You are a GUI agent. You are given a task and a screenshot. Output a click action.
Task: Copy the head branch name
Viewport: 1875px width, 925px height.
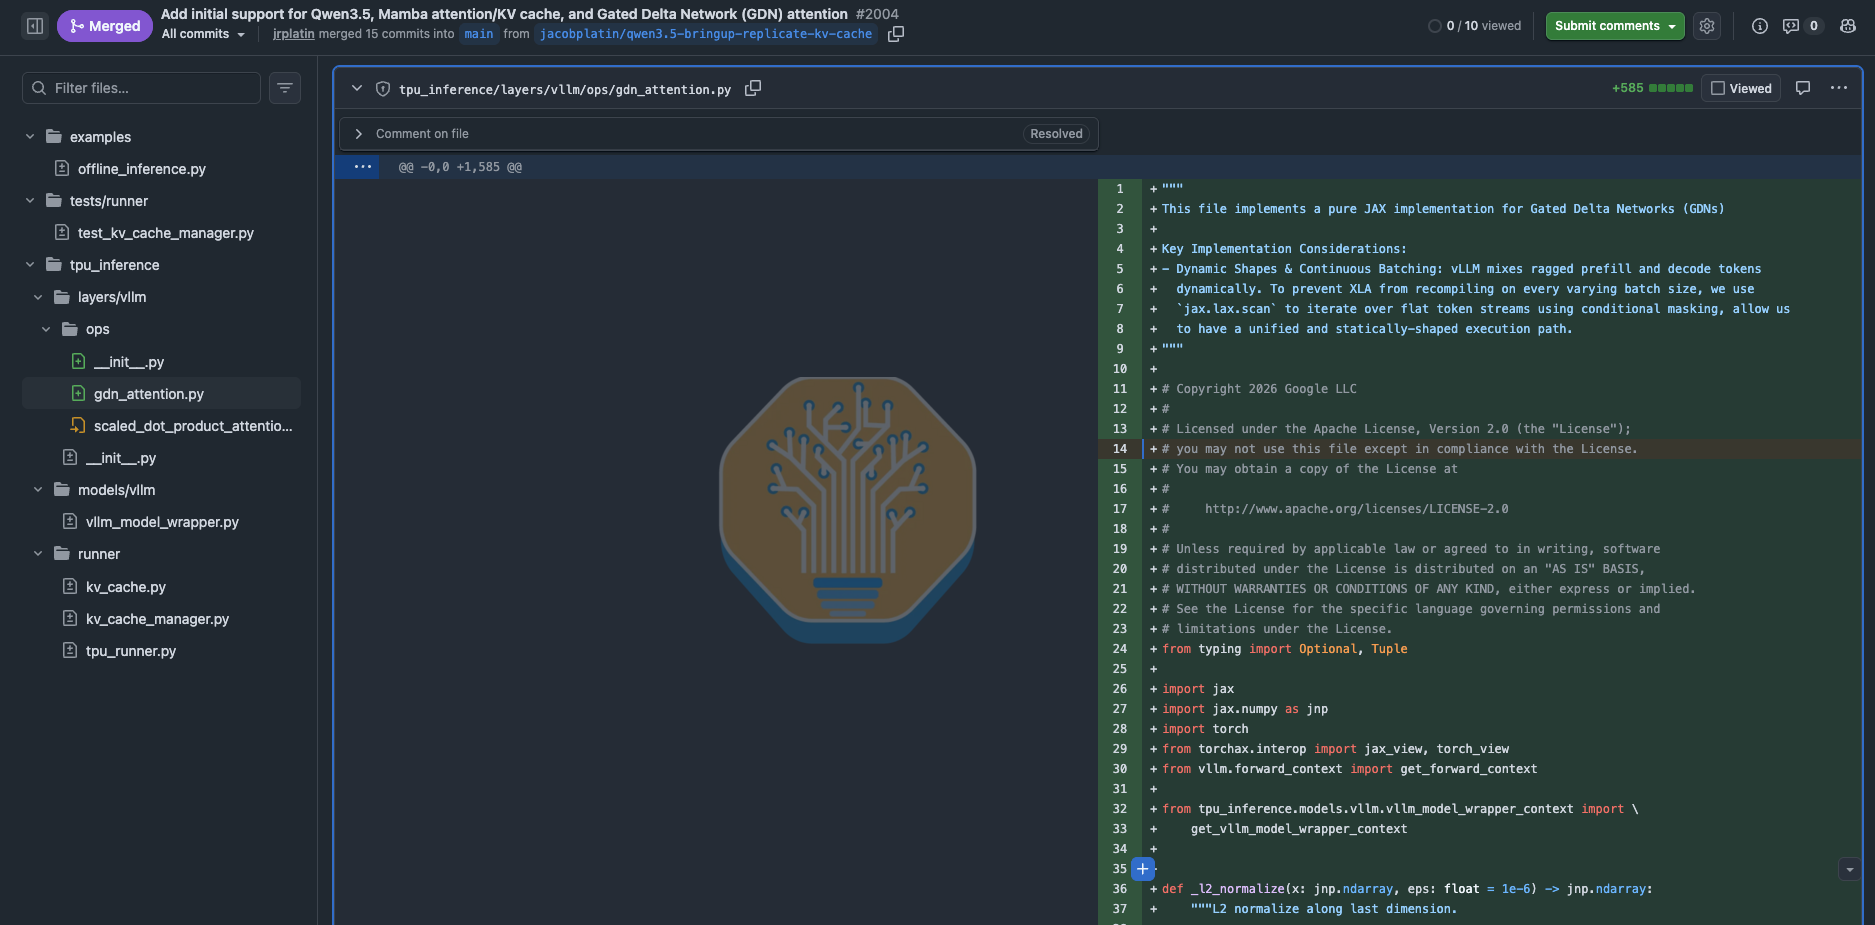(896, 34)
